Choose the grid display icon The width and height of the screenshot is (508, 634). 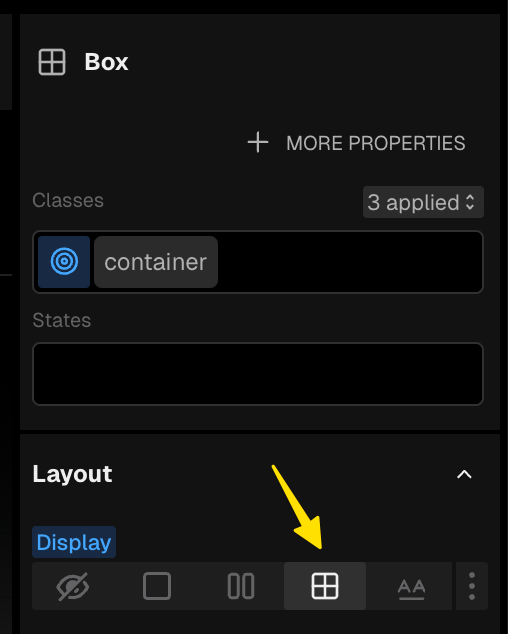[325, 586]
